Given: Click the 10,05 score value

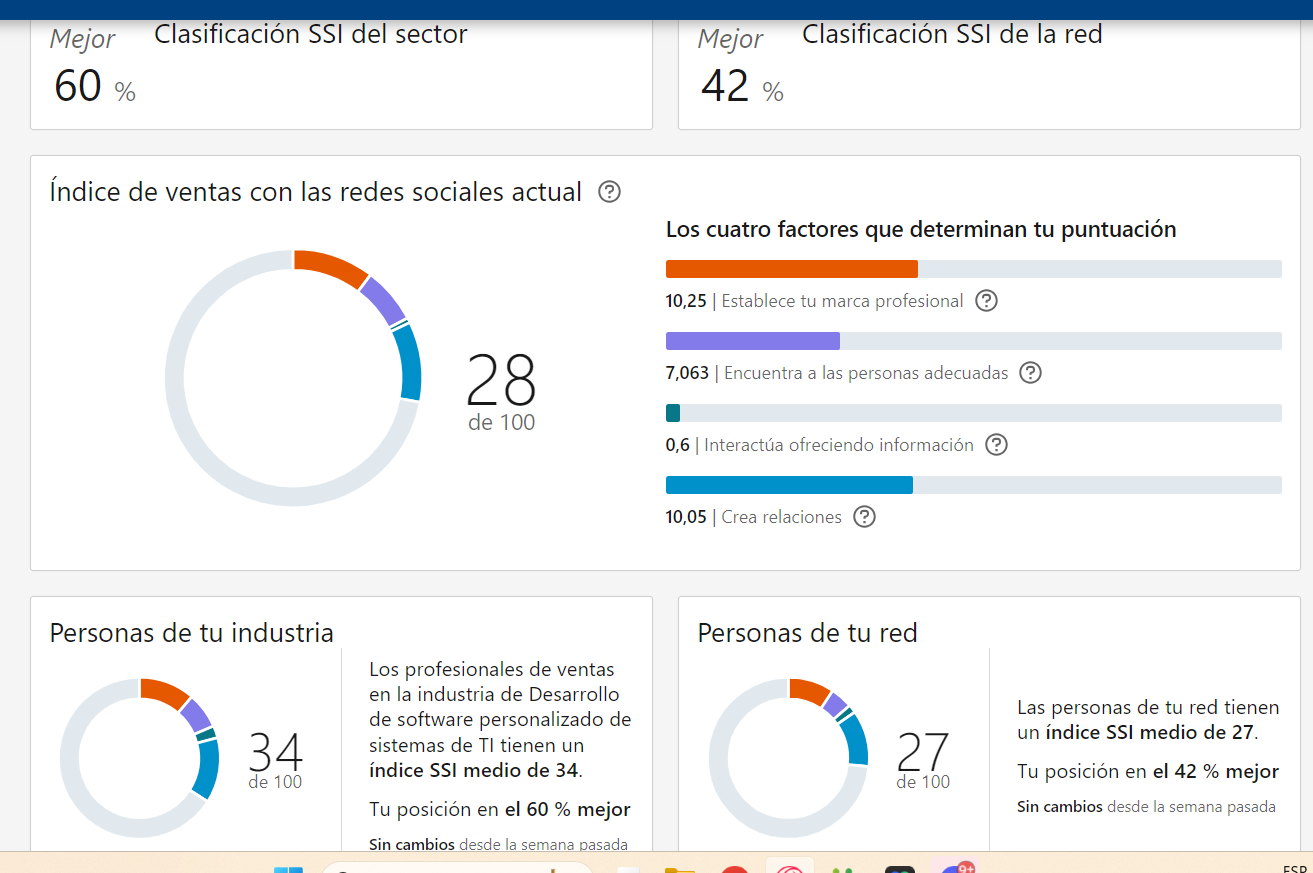Looking at the screenshot, I should pyautogui.click(x=686, y=517).
